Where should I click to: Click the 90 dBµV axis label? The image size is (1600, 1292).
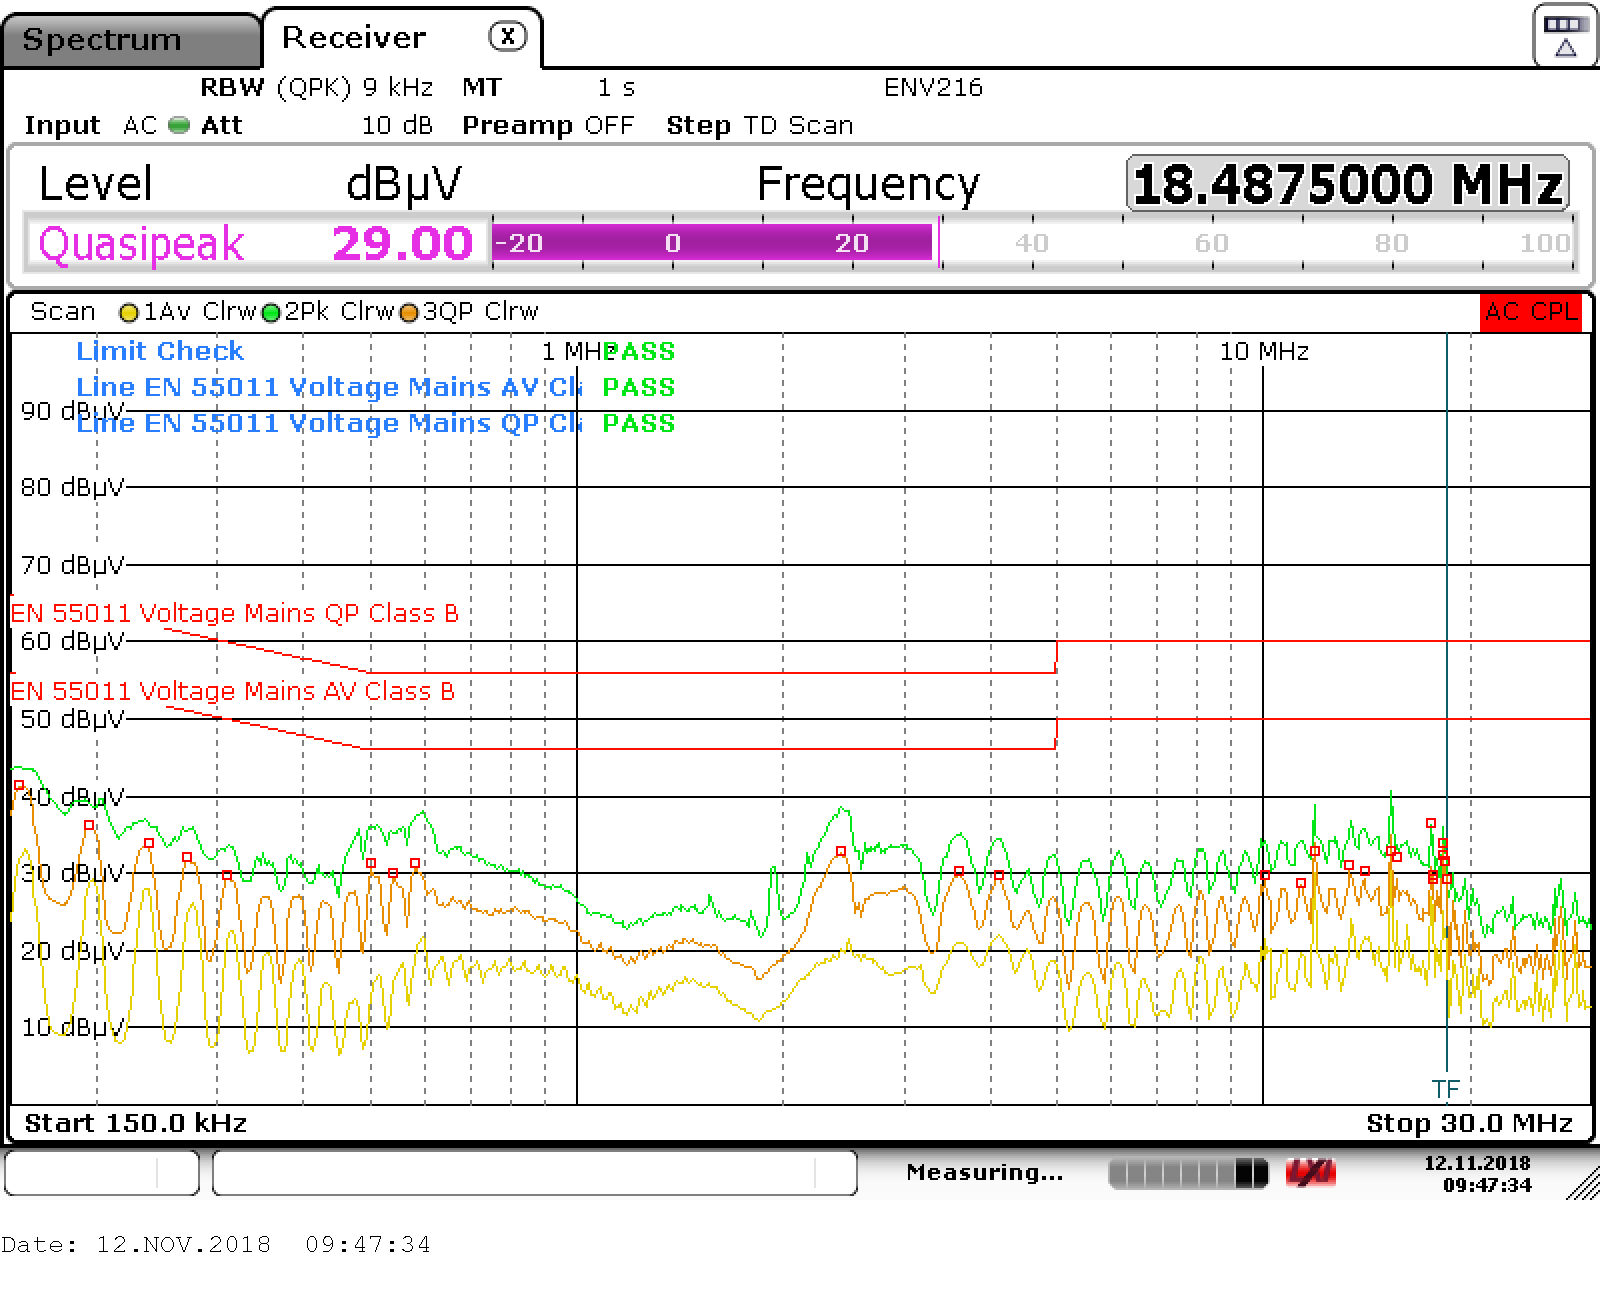click(x=72, y=411)
